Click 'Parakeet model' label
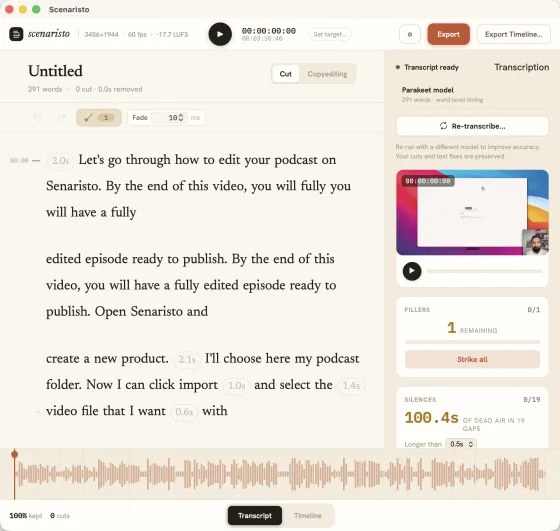Viewport: 560px width, 531px height. pyautogui.click(x=428, y=90)
